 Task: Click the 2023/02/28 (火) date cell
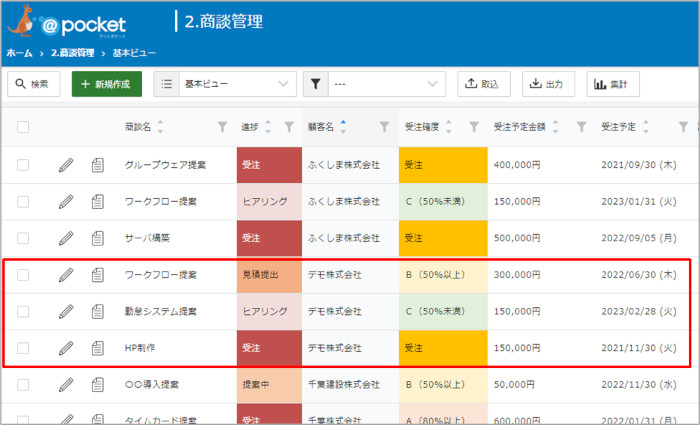point(639,312)
